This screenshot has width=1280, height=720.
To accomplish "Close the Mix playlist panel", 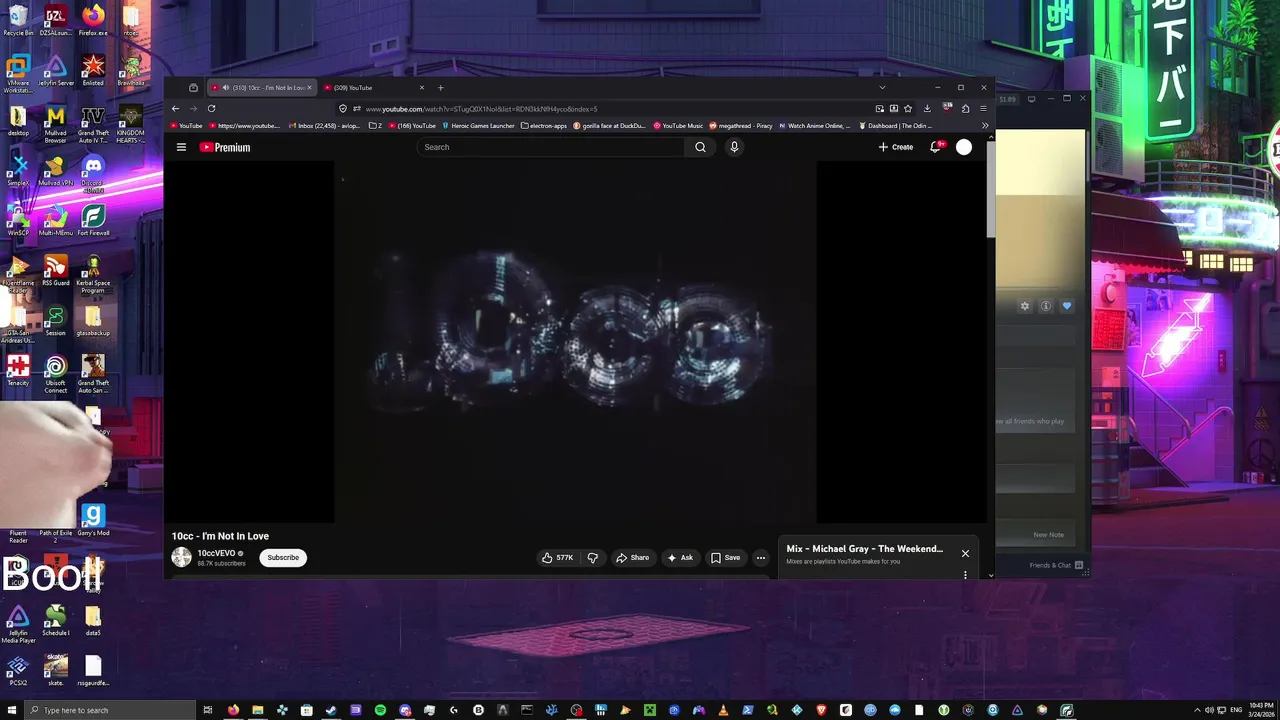I will (x=965, y=553).
